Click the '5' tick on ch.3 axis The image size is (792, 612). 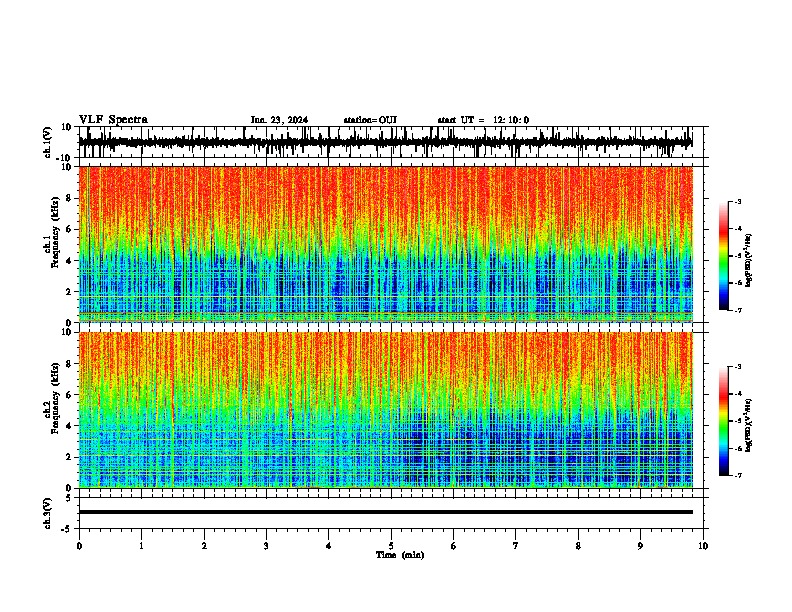69,498
